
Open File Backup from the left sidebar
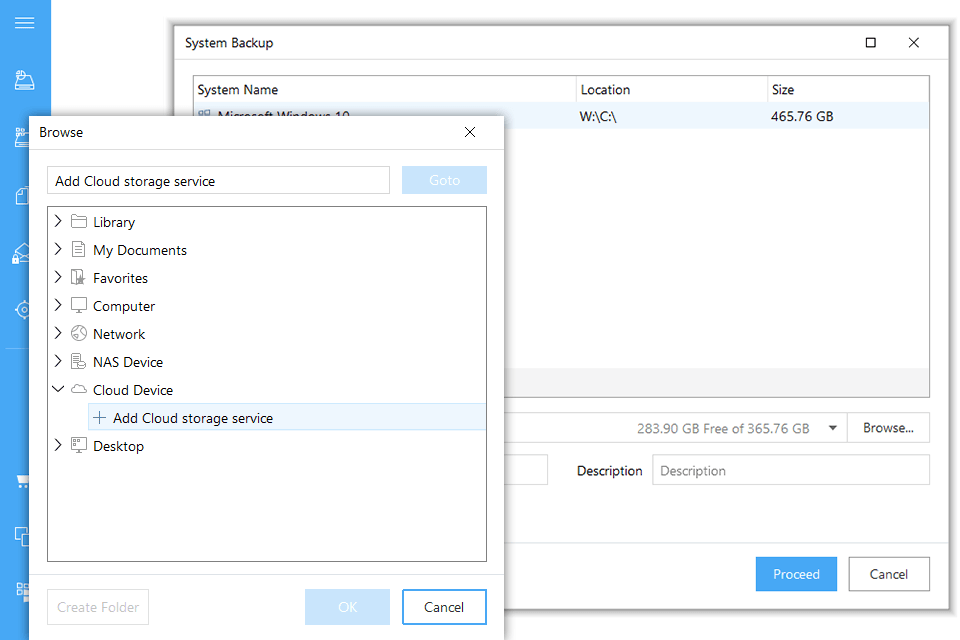(x=24, y=196)
